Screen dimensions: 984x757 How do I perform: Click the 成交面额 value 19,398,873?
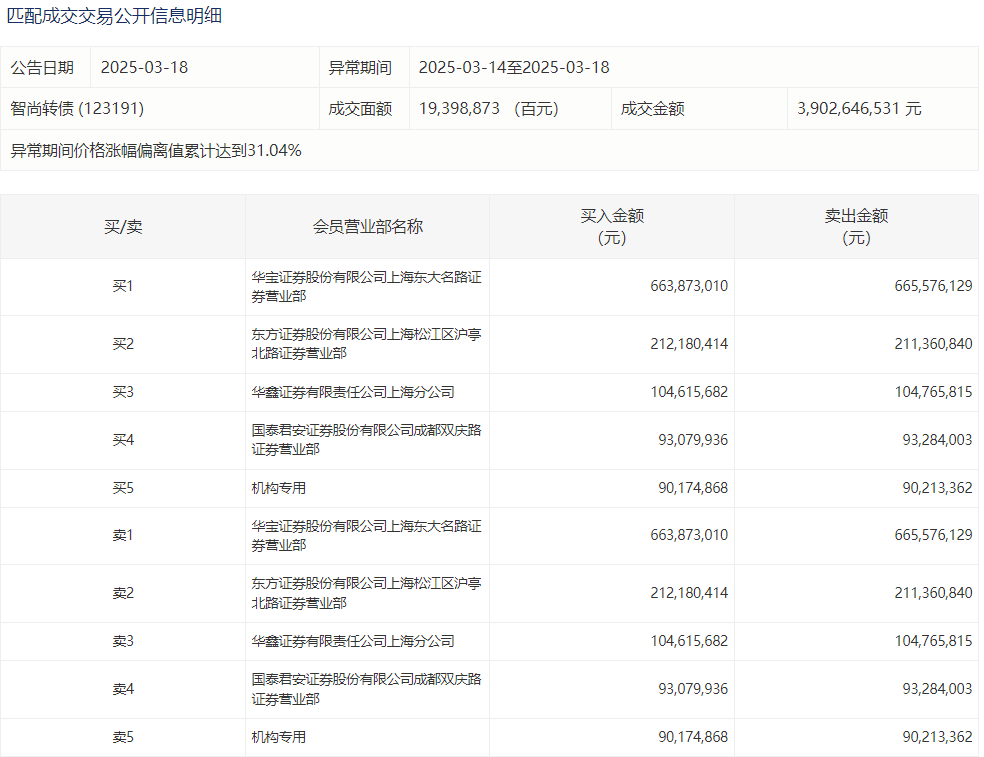pyautogui.click(x=459, y=109)
